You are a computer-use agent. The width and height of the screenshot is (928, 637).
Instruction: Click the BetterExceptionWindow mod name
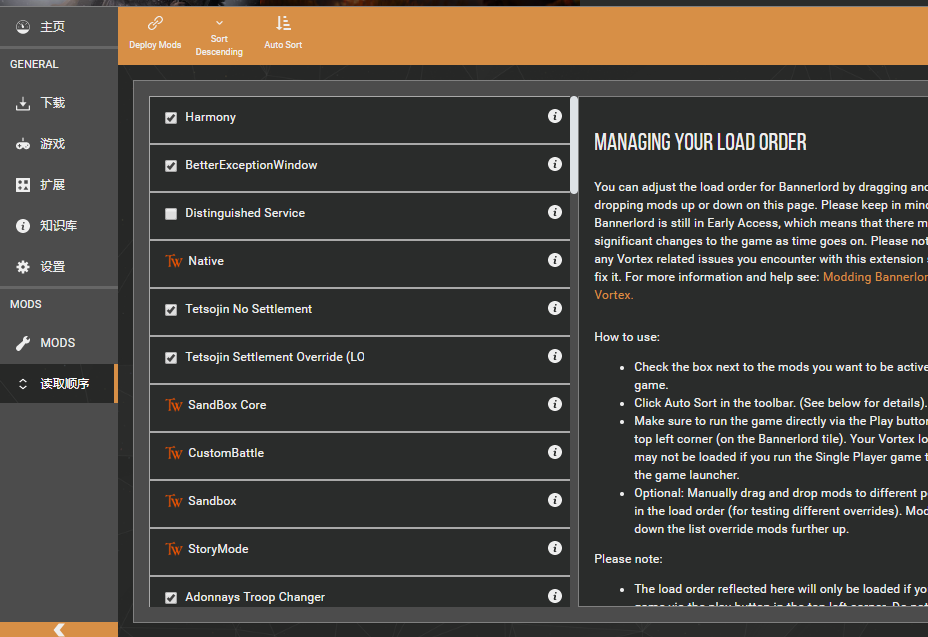click(x=251, y=165)
